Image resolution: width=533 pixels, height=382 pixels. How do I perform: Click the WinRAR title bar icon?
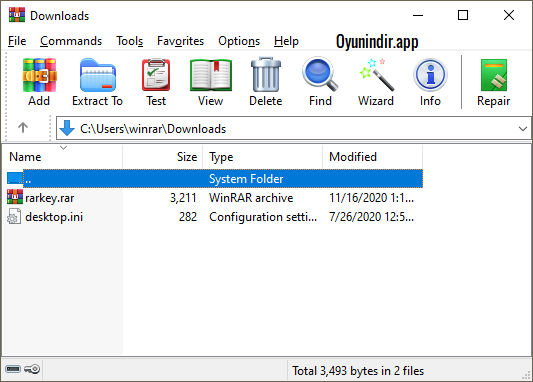[x=17, y=15]
